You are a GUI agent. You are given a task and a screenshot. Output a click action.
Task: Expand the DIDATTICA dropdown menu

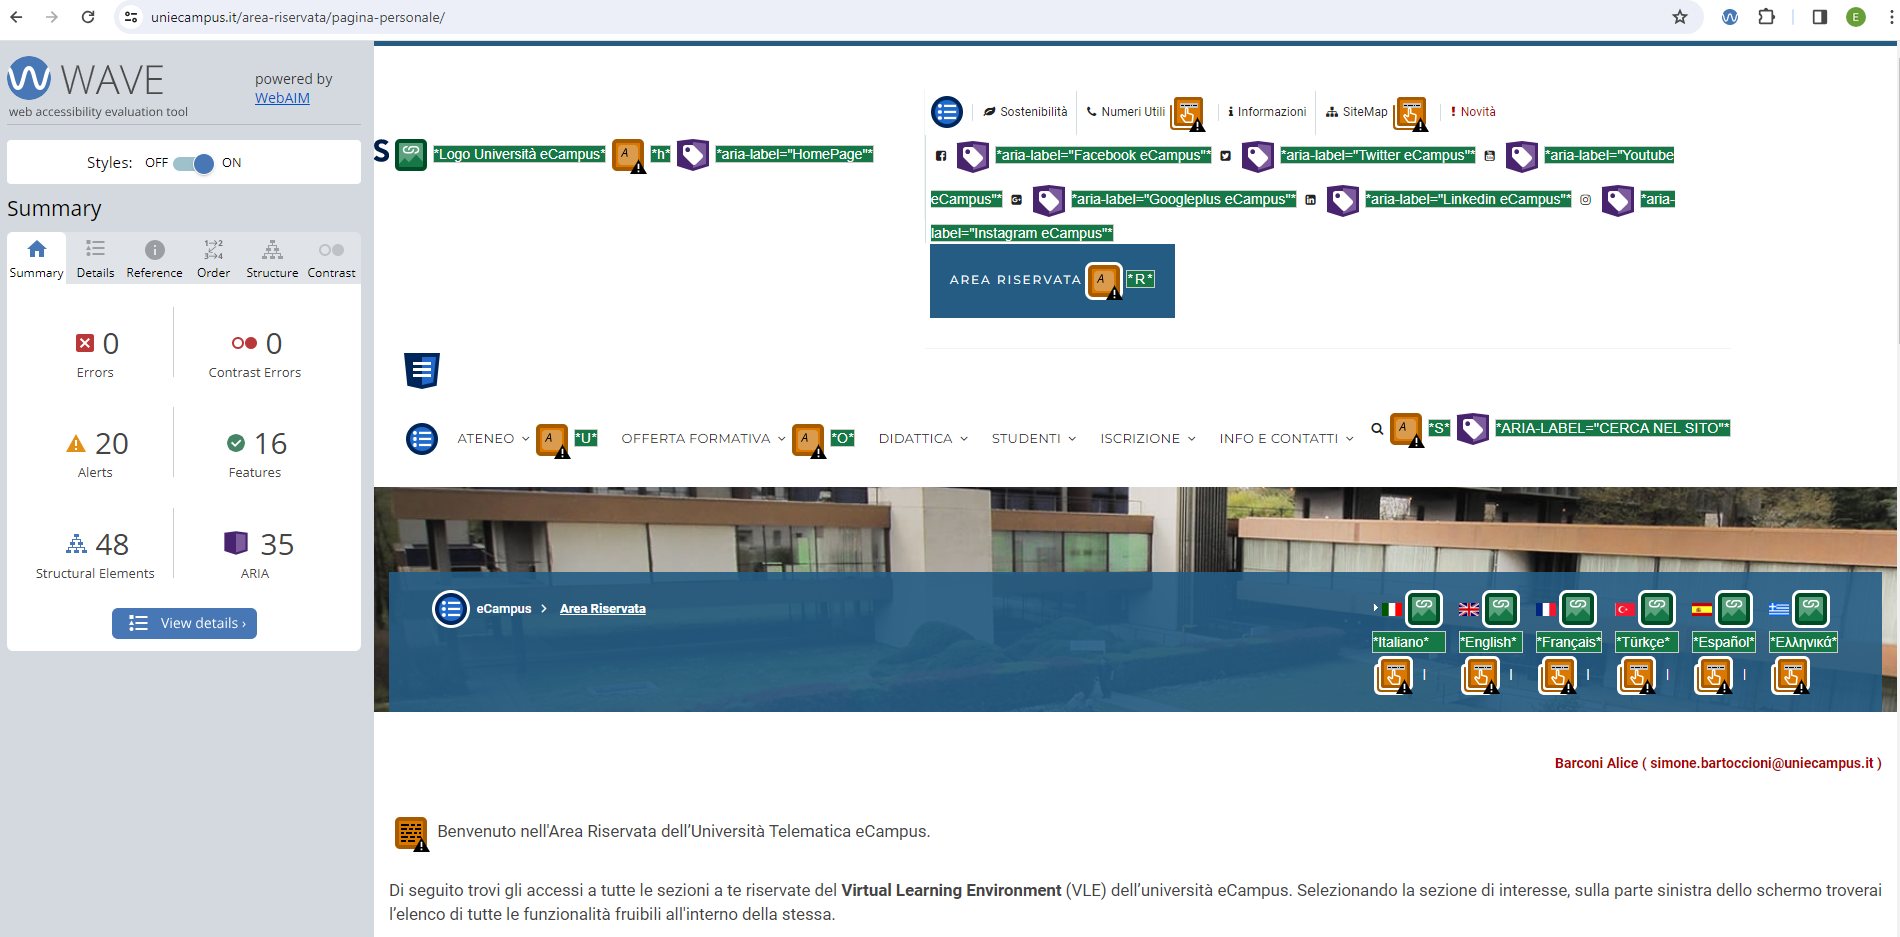pyautogui.click(x=923, y=439)
